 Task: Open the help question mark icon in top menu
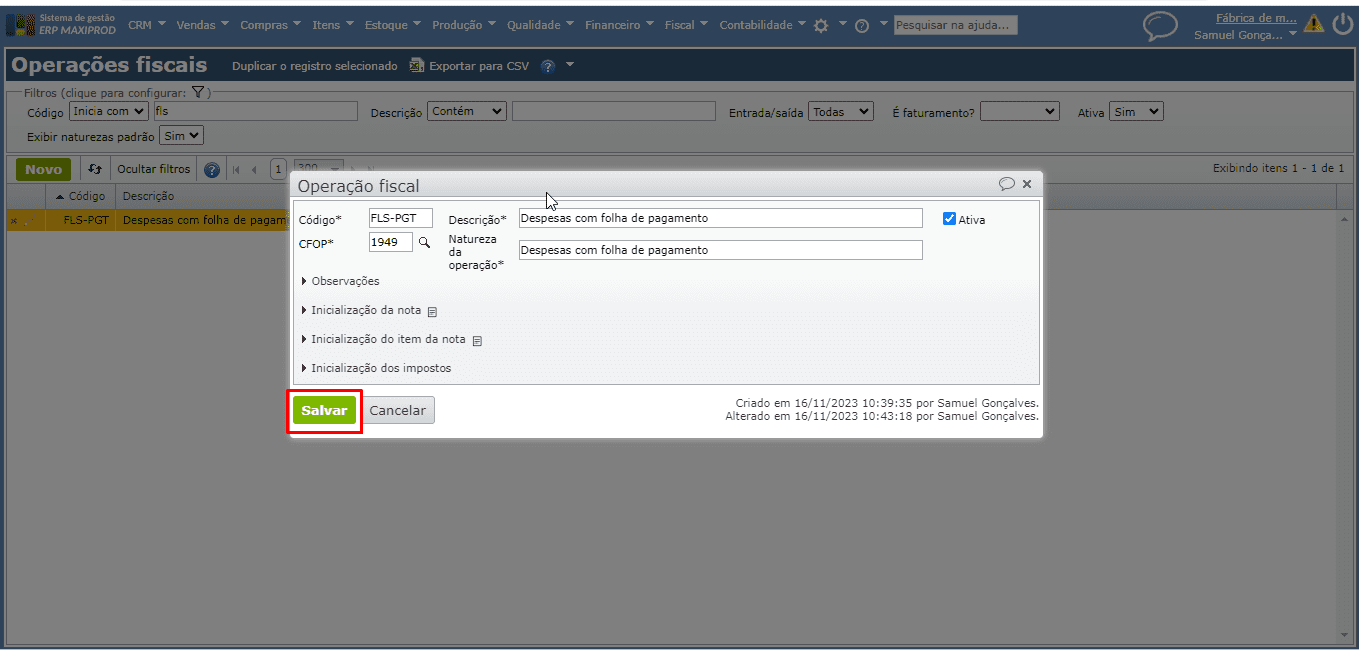point(861,26)
